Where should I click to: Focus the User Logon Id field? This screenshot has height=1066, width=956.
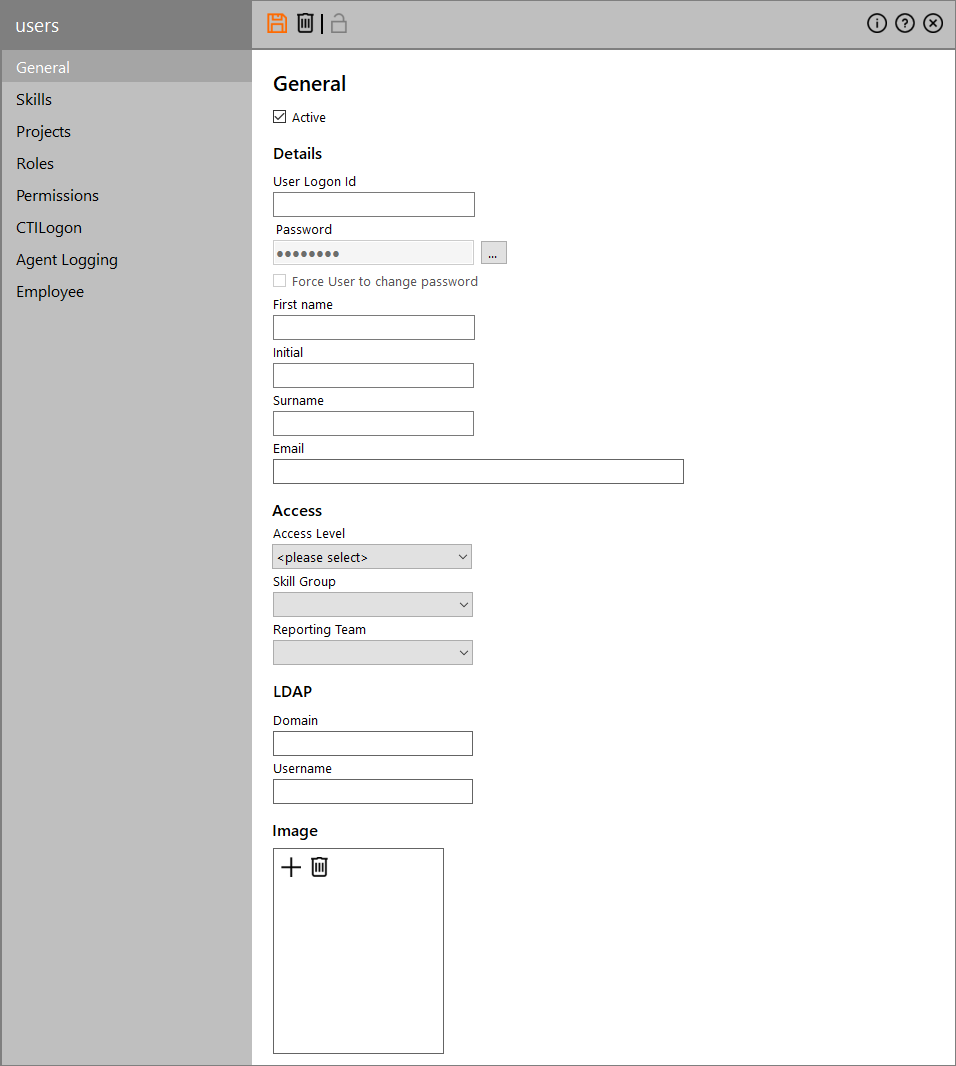[374, 205]
